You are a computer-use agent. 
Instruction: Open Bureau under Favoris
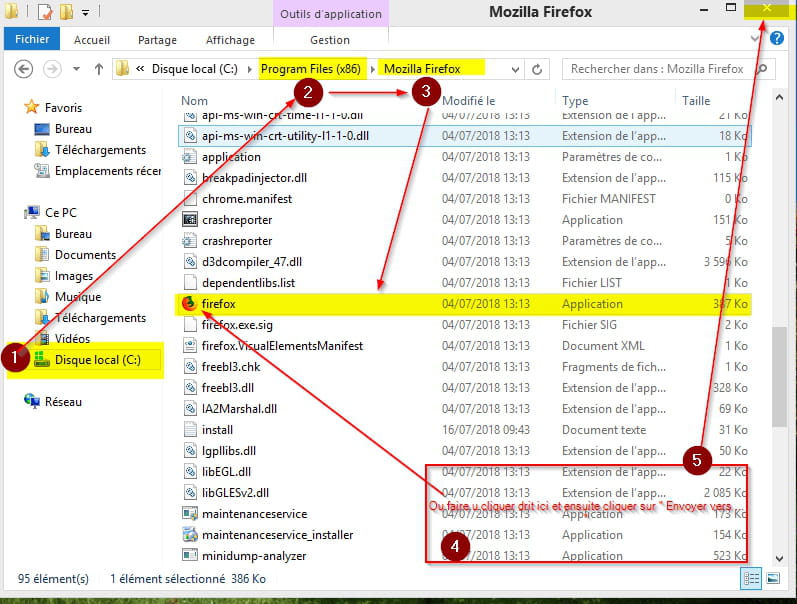point(73,129)
